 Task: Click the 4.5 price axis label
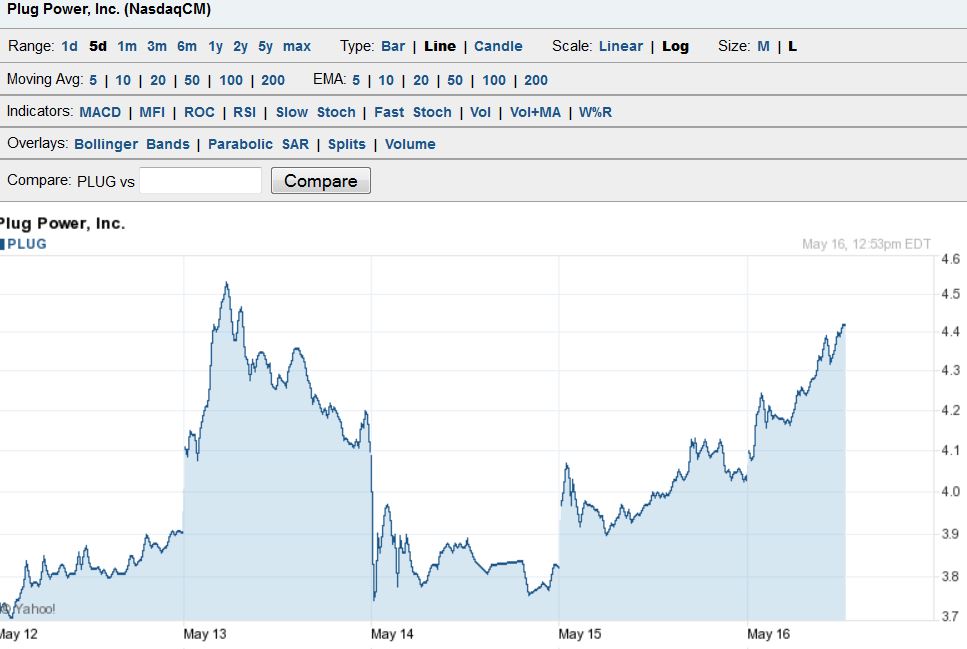[x=950, y=294]
